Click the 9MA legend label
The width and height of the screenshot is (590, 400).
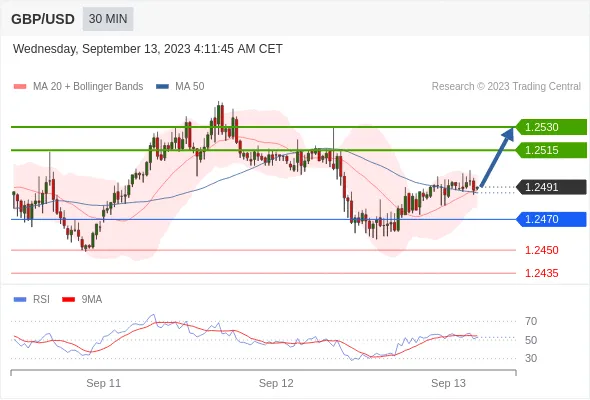(92, 300)
